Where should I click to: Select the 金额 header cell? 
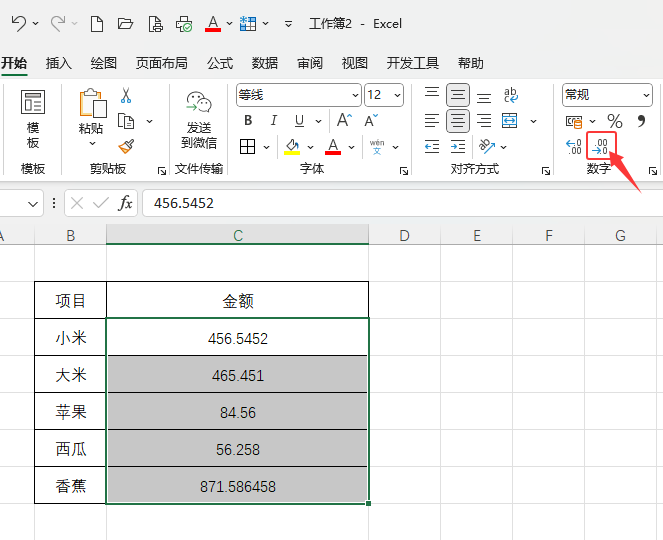[x=238, y=301]
